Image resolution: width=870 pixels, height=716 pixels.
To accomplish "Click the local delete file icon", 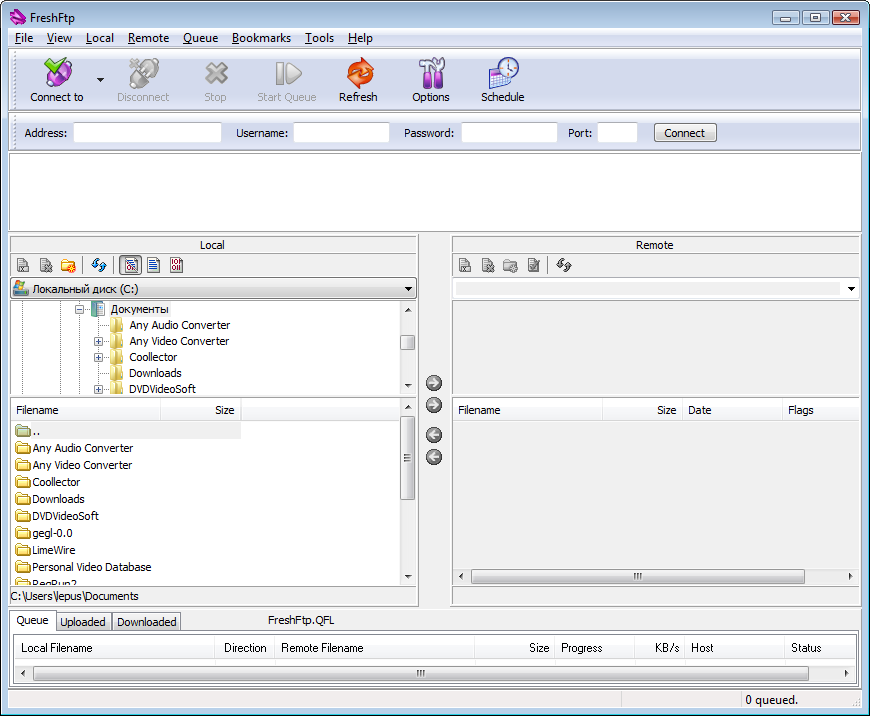I will [46, 265].
